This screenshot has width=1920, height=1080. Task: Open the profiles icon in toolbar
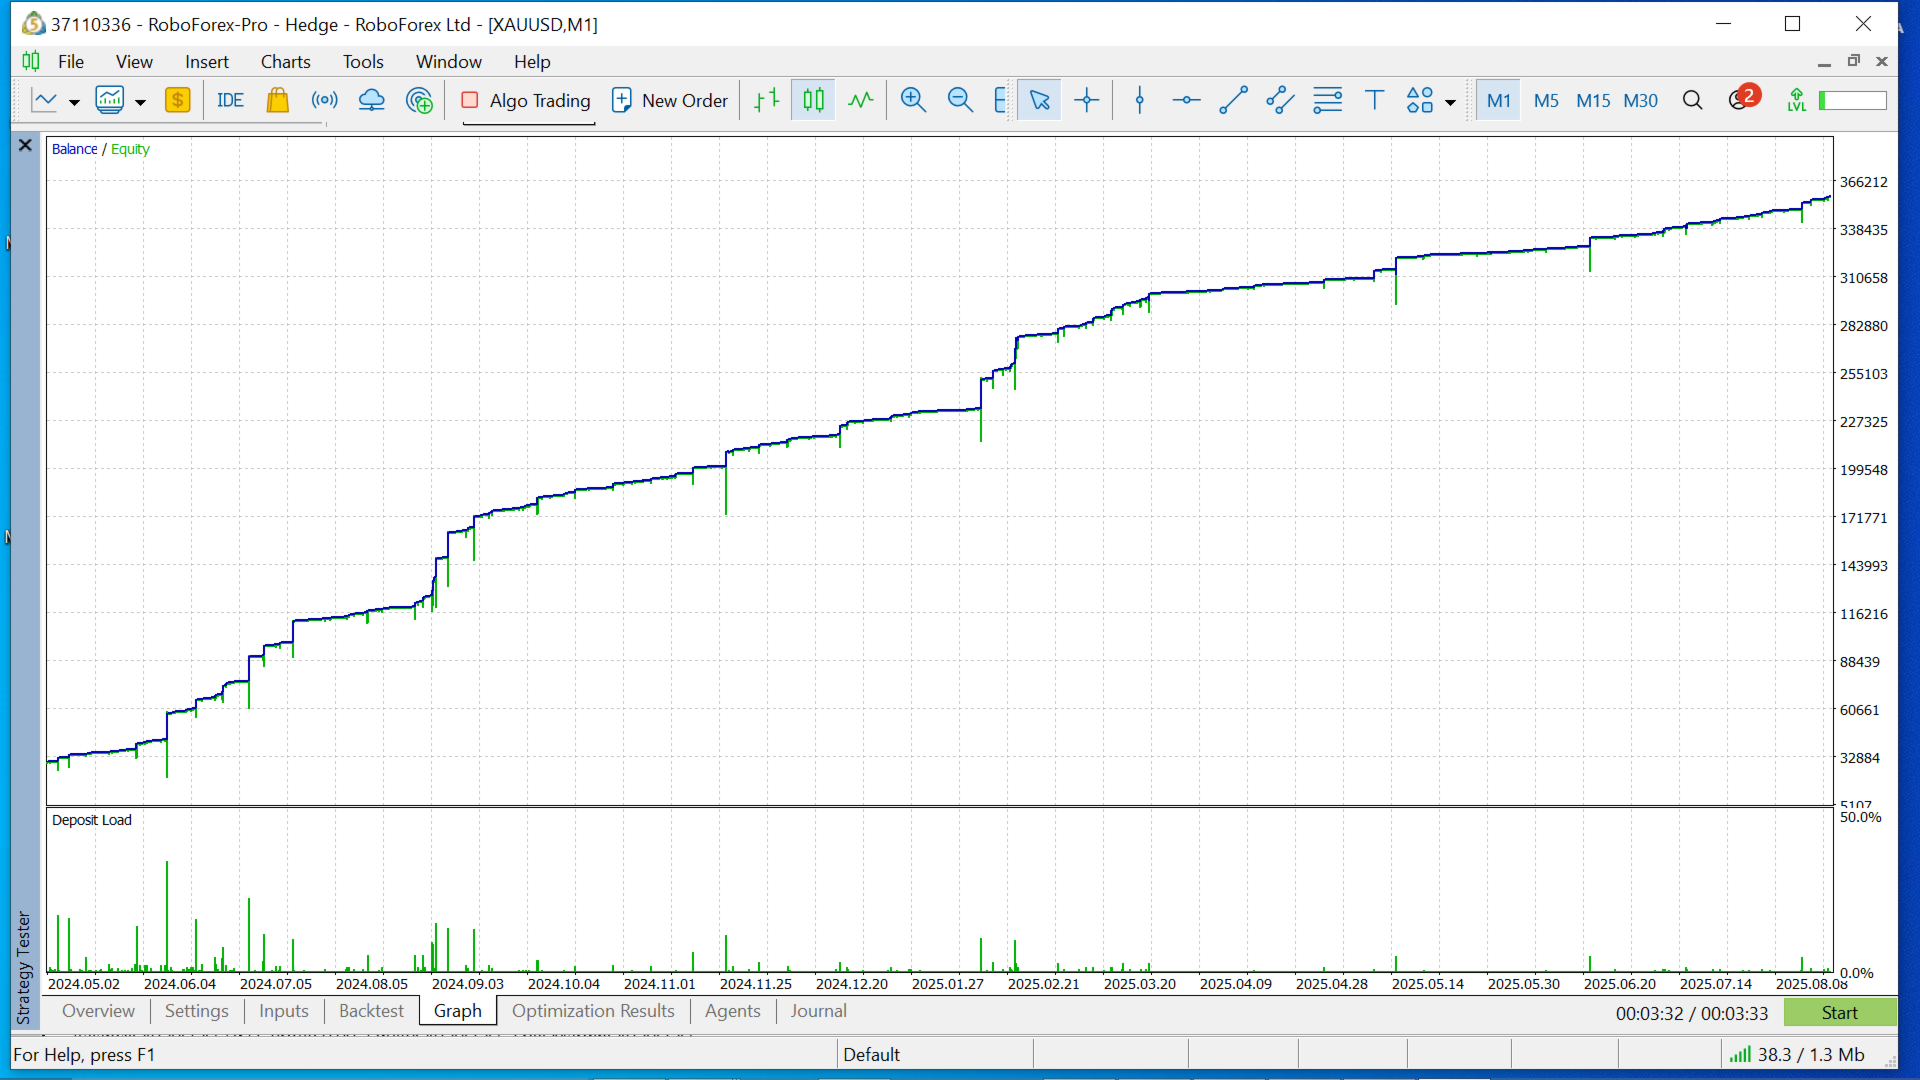[x=110, y=100]
